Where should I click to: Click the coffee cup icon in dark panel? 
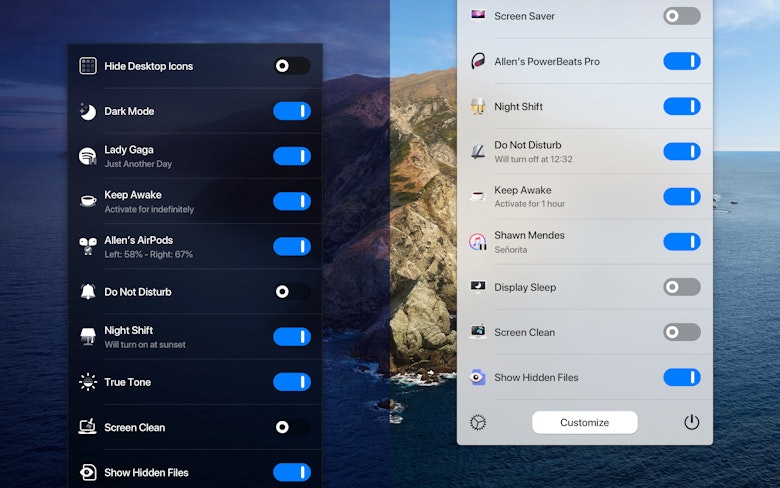click(x=88, y=201)
